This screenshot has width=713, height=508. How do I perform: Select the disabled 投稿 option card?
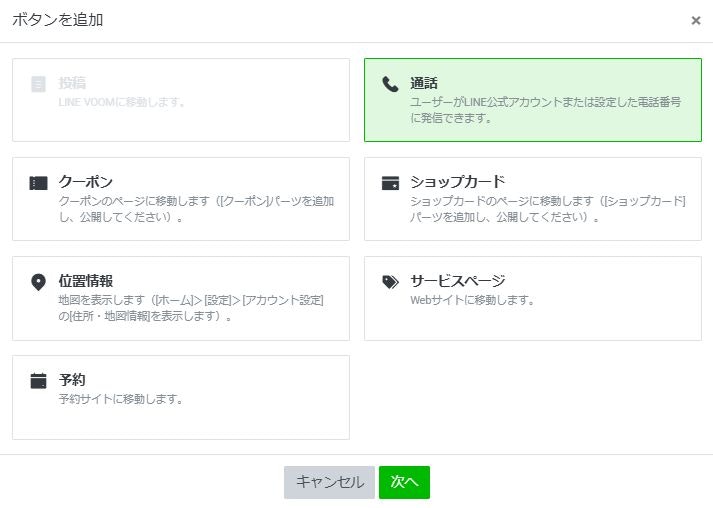[181, 100]
